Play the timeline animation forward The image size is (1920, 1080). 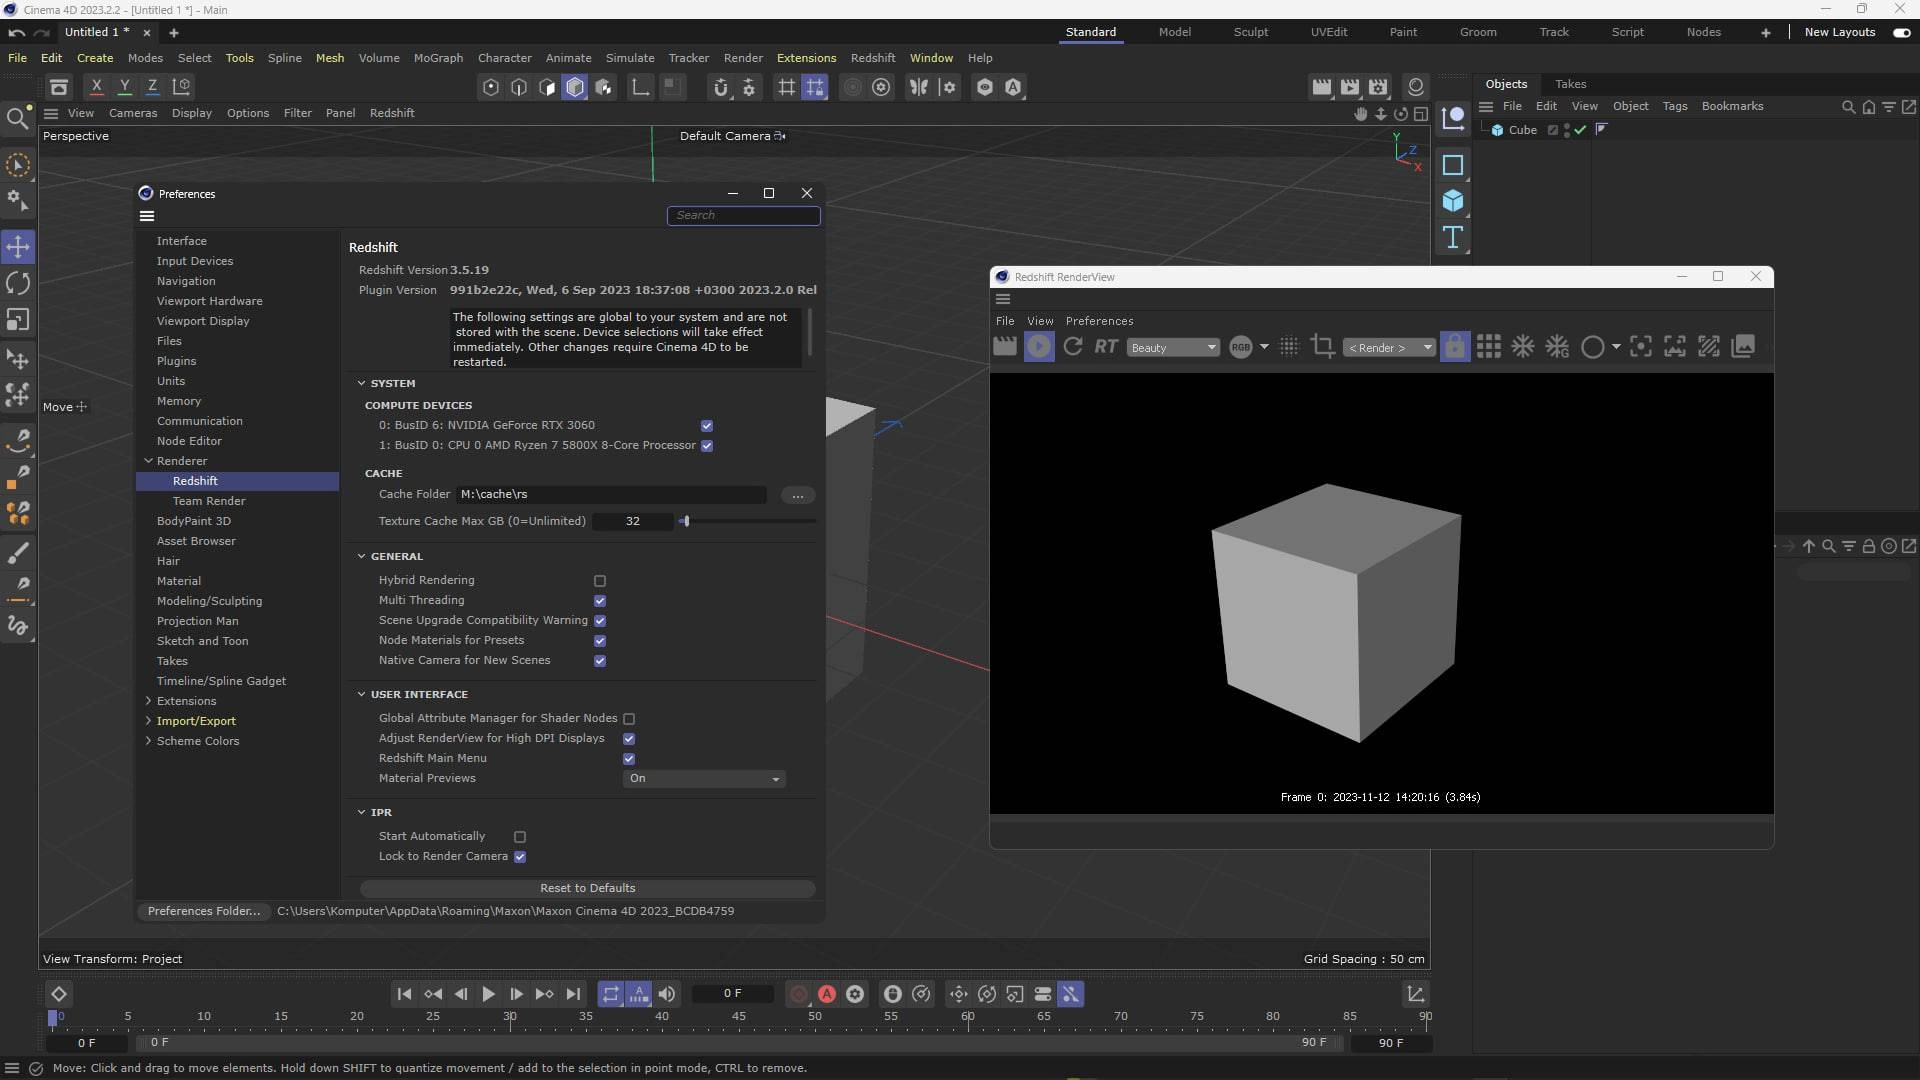[488, 994]
